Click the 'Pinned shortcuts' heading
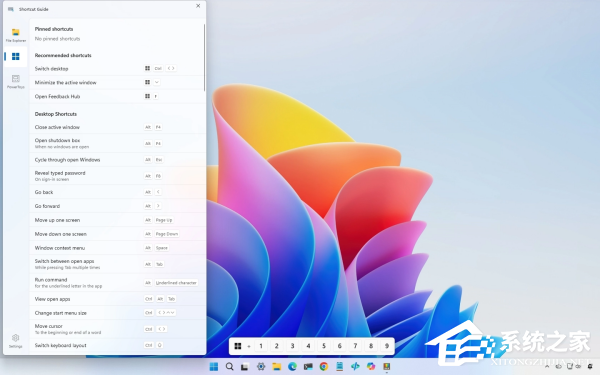The width and height of the screenshot is (600, 375). (54, 29)
